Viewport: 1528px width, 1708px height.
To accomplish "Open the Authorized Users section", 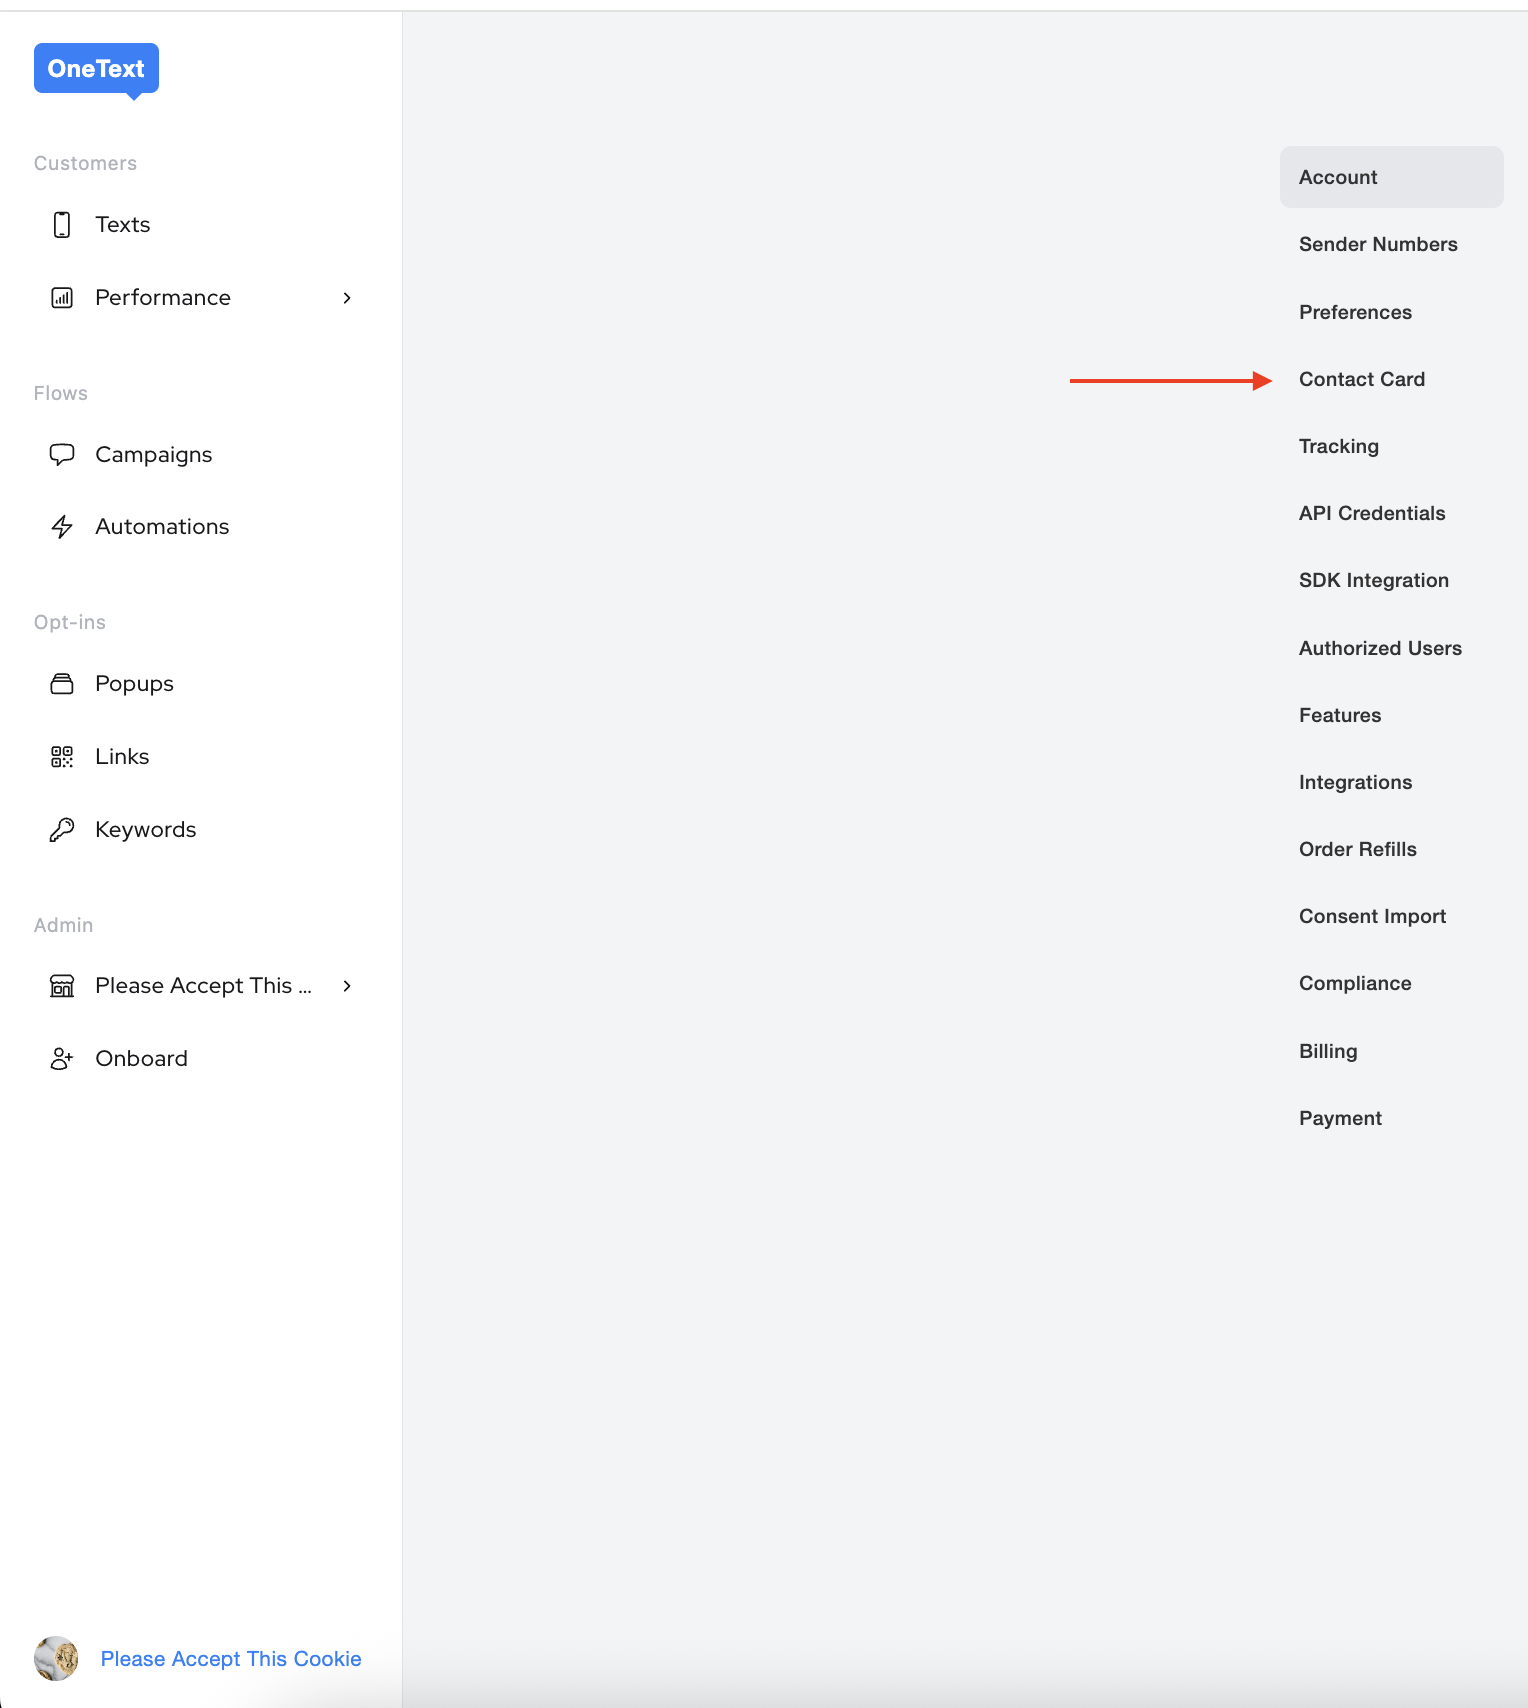I will [1380, 648].
